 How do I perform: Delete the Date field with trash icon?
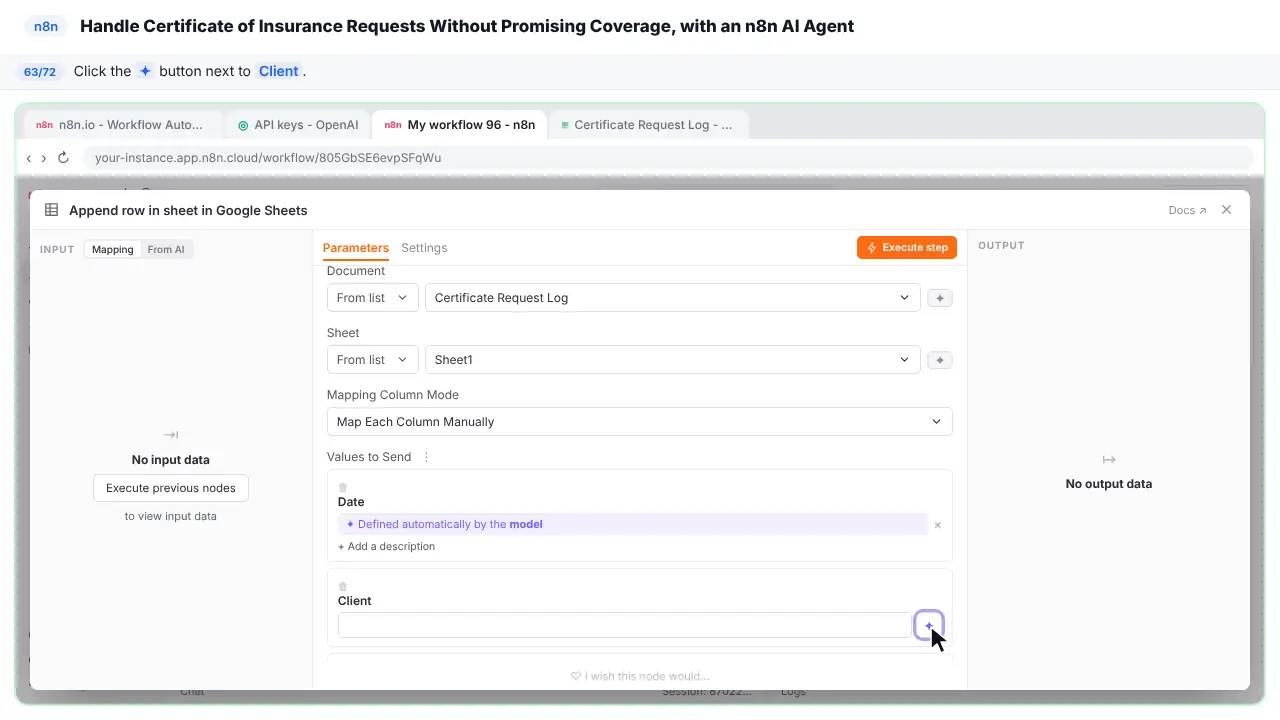tap(343, 487)
